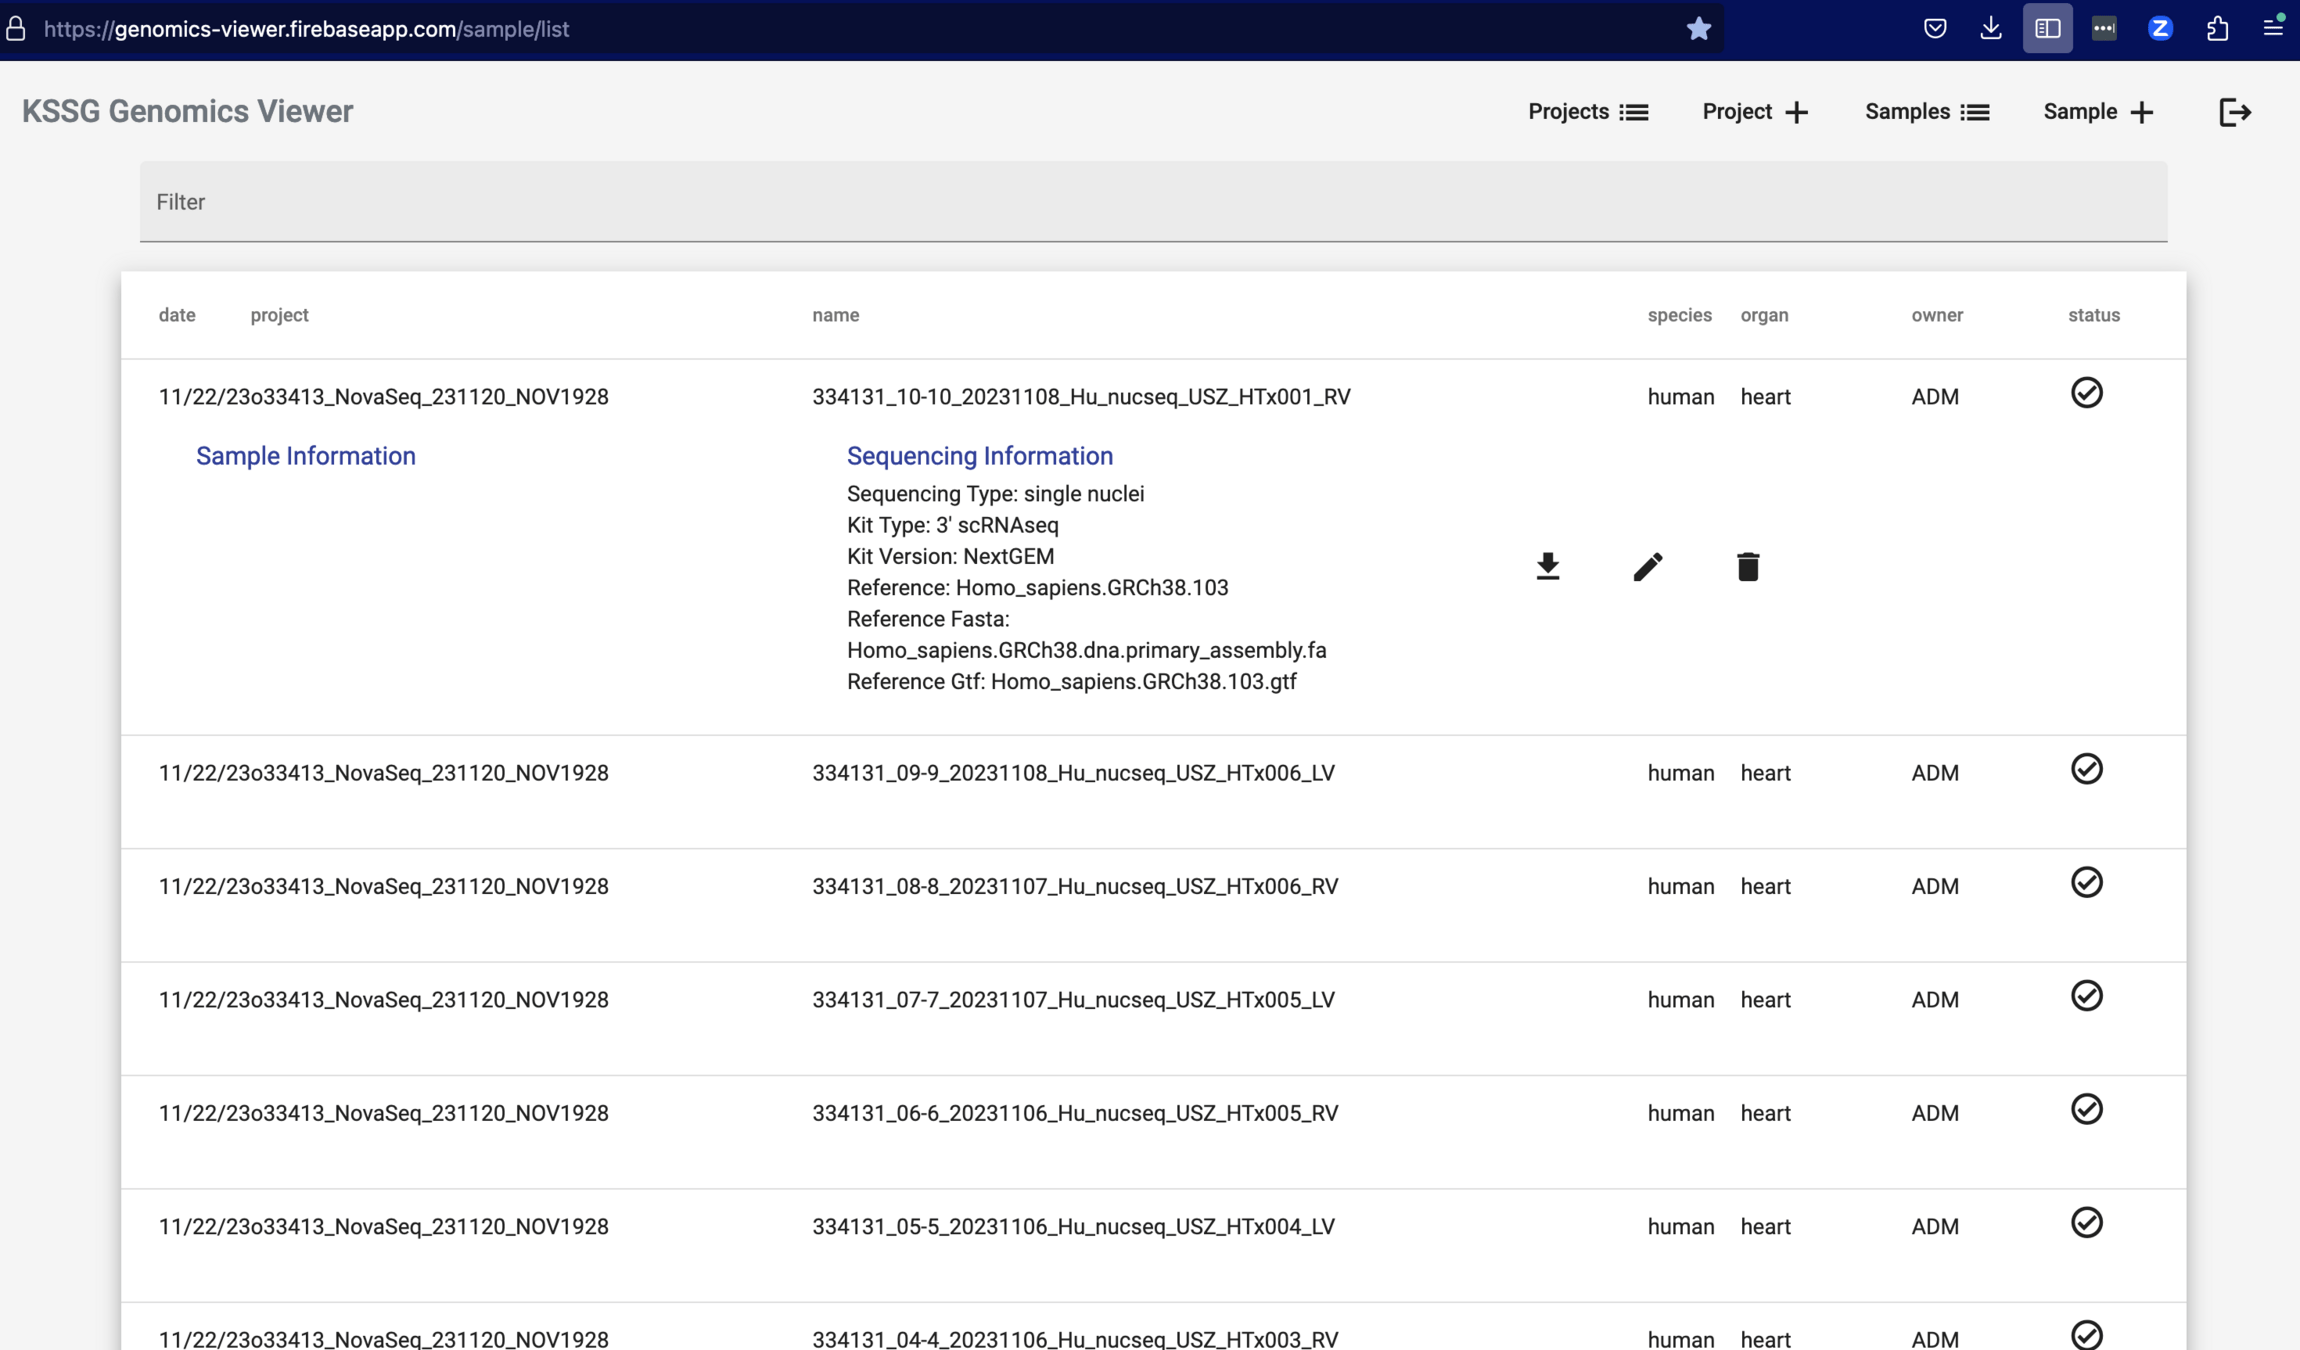
Task: Open the extensions puzzle icon
Action: 2217,29
